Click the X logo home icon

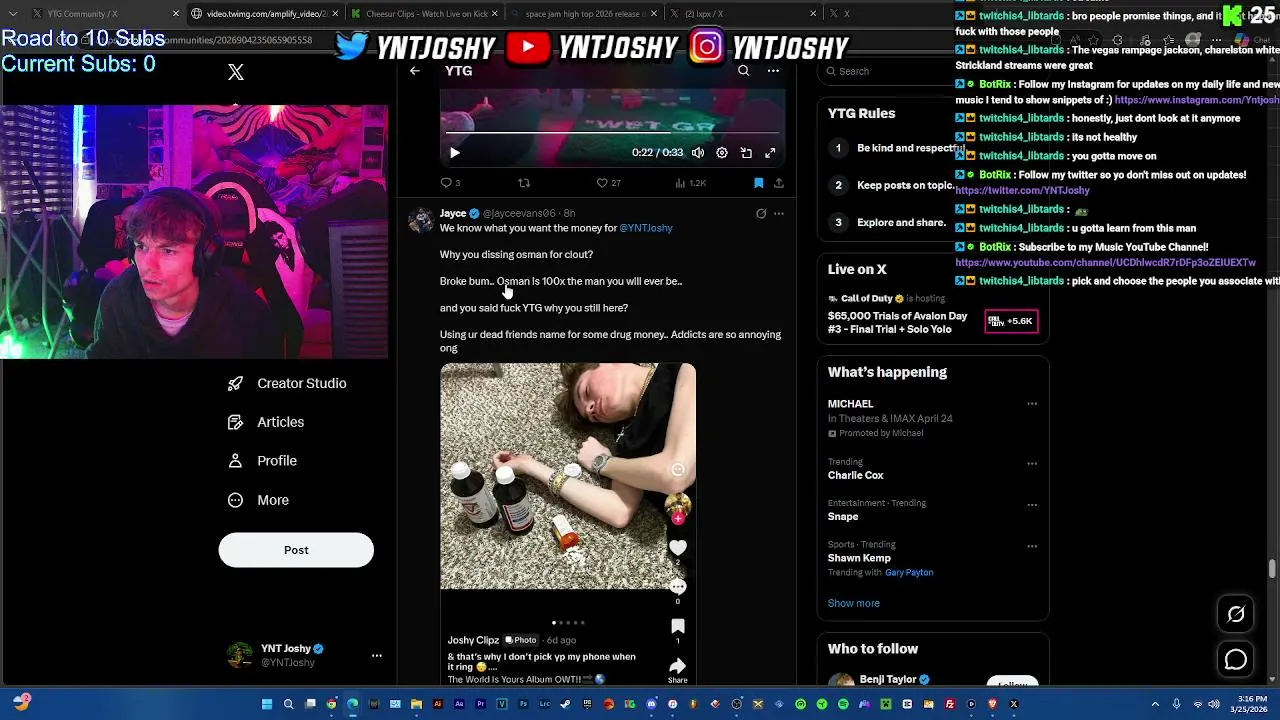tap(236, 72)
